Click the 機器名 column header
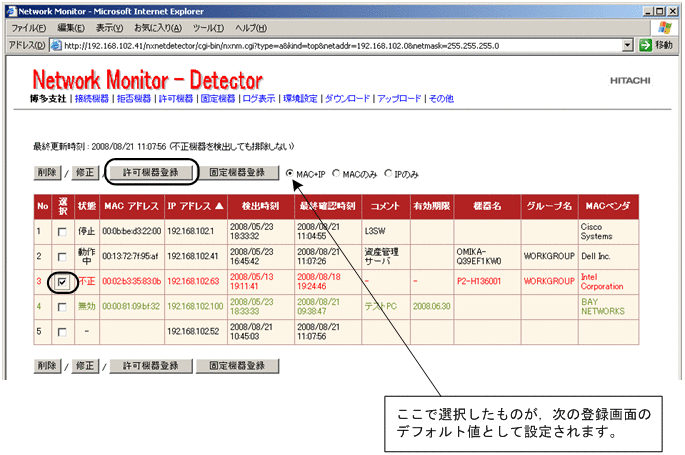685x455 pixels. (487, 206)
